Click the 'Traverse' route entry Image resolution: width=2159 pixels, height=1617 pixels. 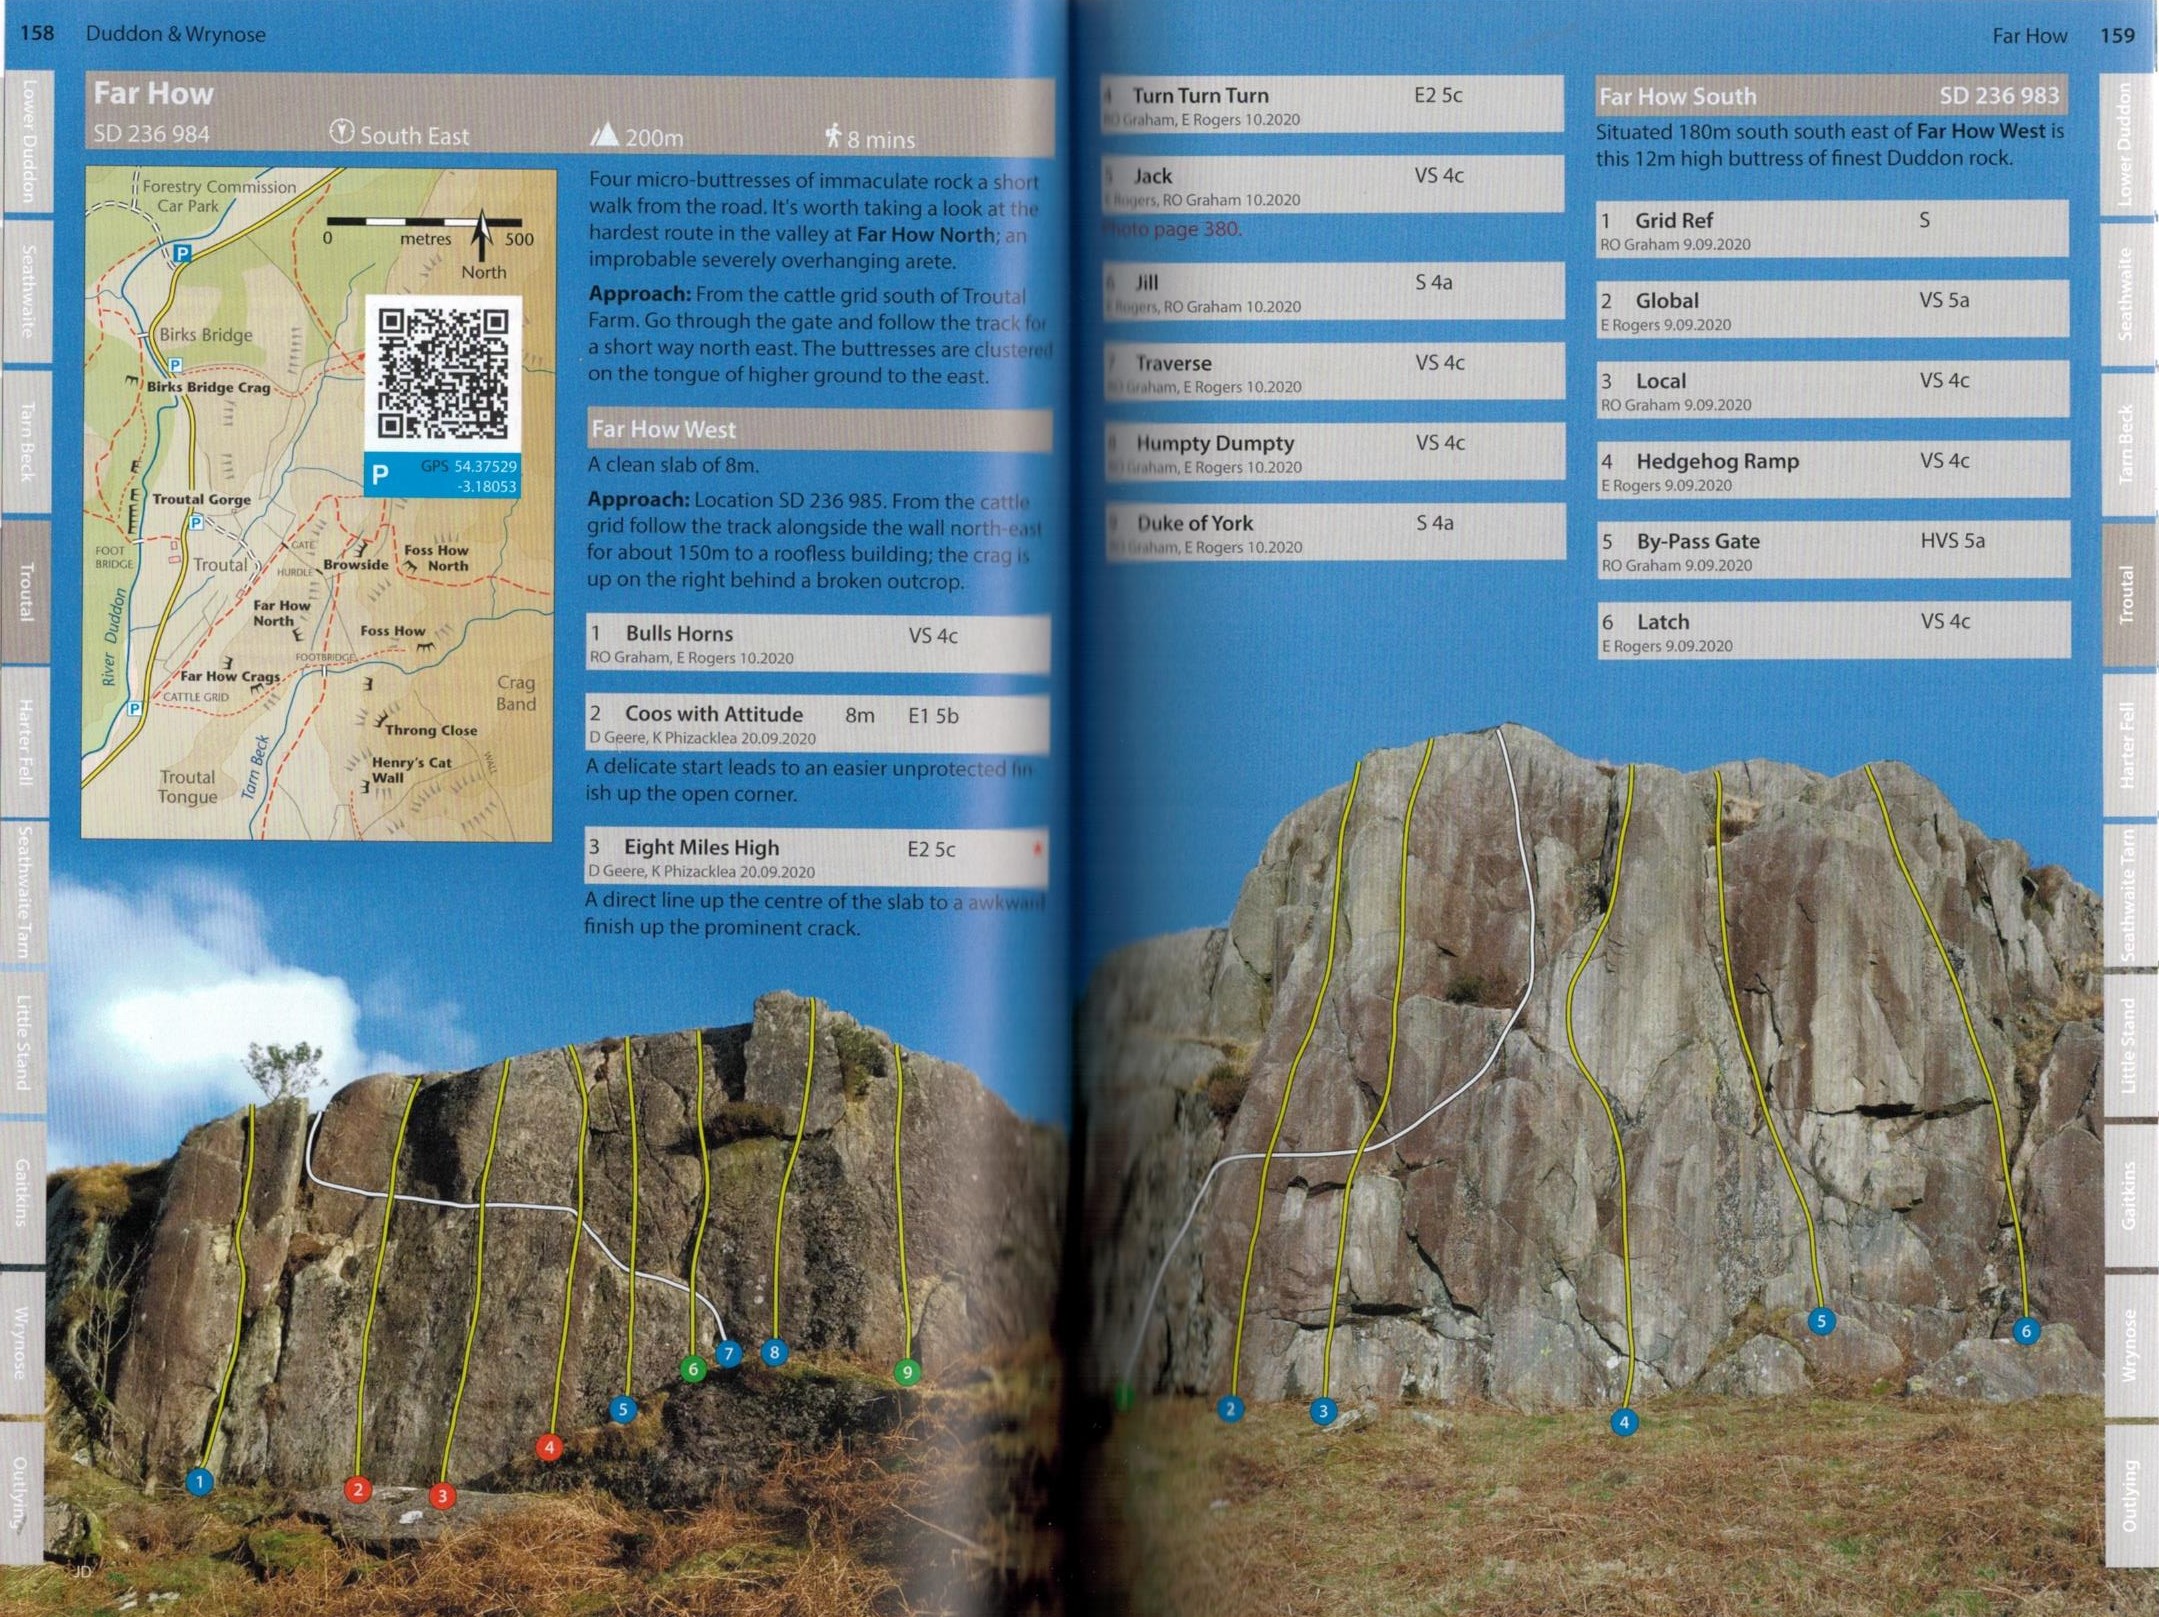[1333, 372]
